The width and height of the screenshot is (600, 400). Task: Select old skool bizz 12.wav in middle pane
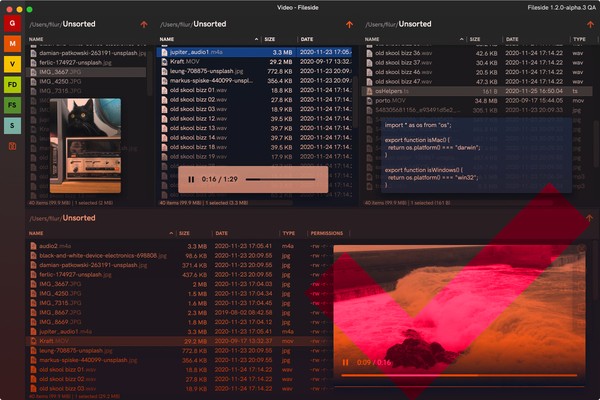pyautogui.click(x=254, y=119)
